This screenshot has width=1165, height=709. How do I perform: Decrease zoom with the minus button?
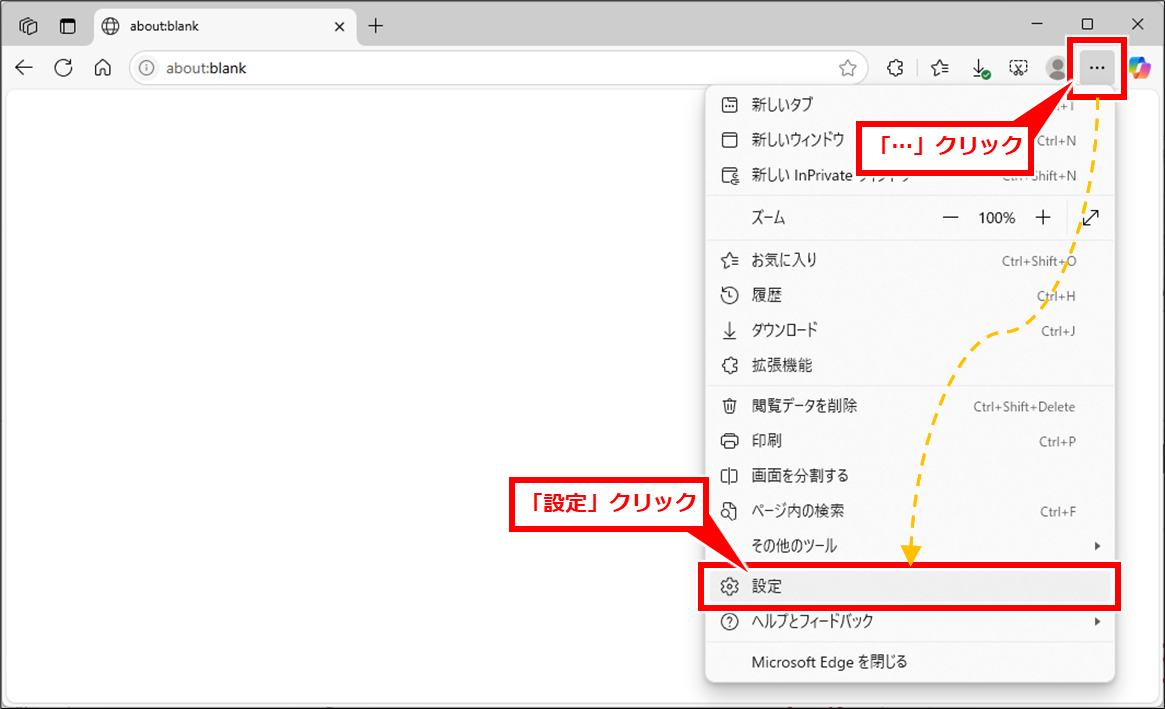[x=950, y=218]
